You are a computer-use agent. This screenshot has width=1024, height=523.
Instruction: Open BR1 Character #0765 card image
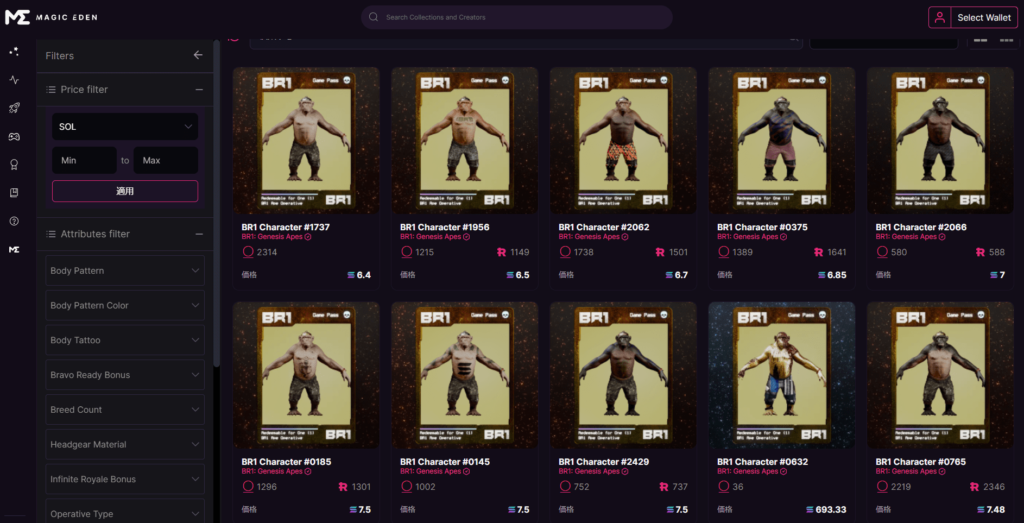[940, 375]
